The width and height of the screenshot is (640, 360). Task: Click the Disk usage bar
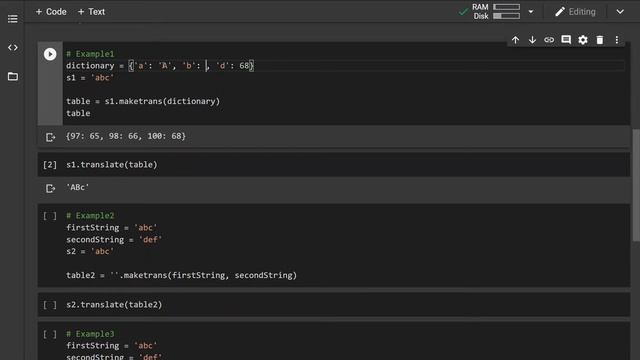tap(506, 16)
